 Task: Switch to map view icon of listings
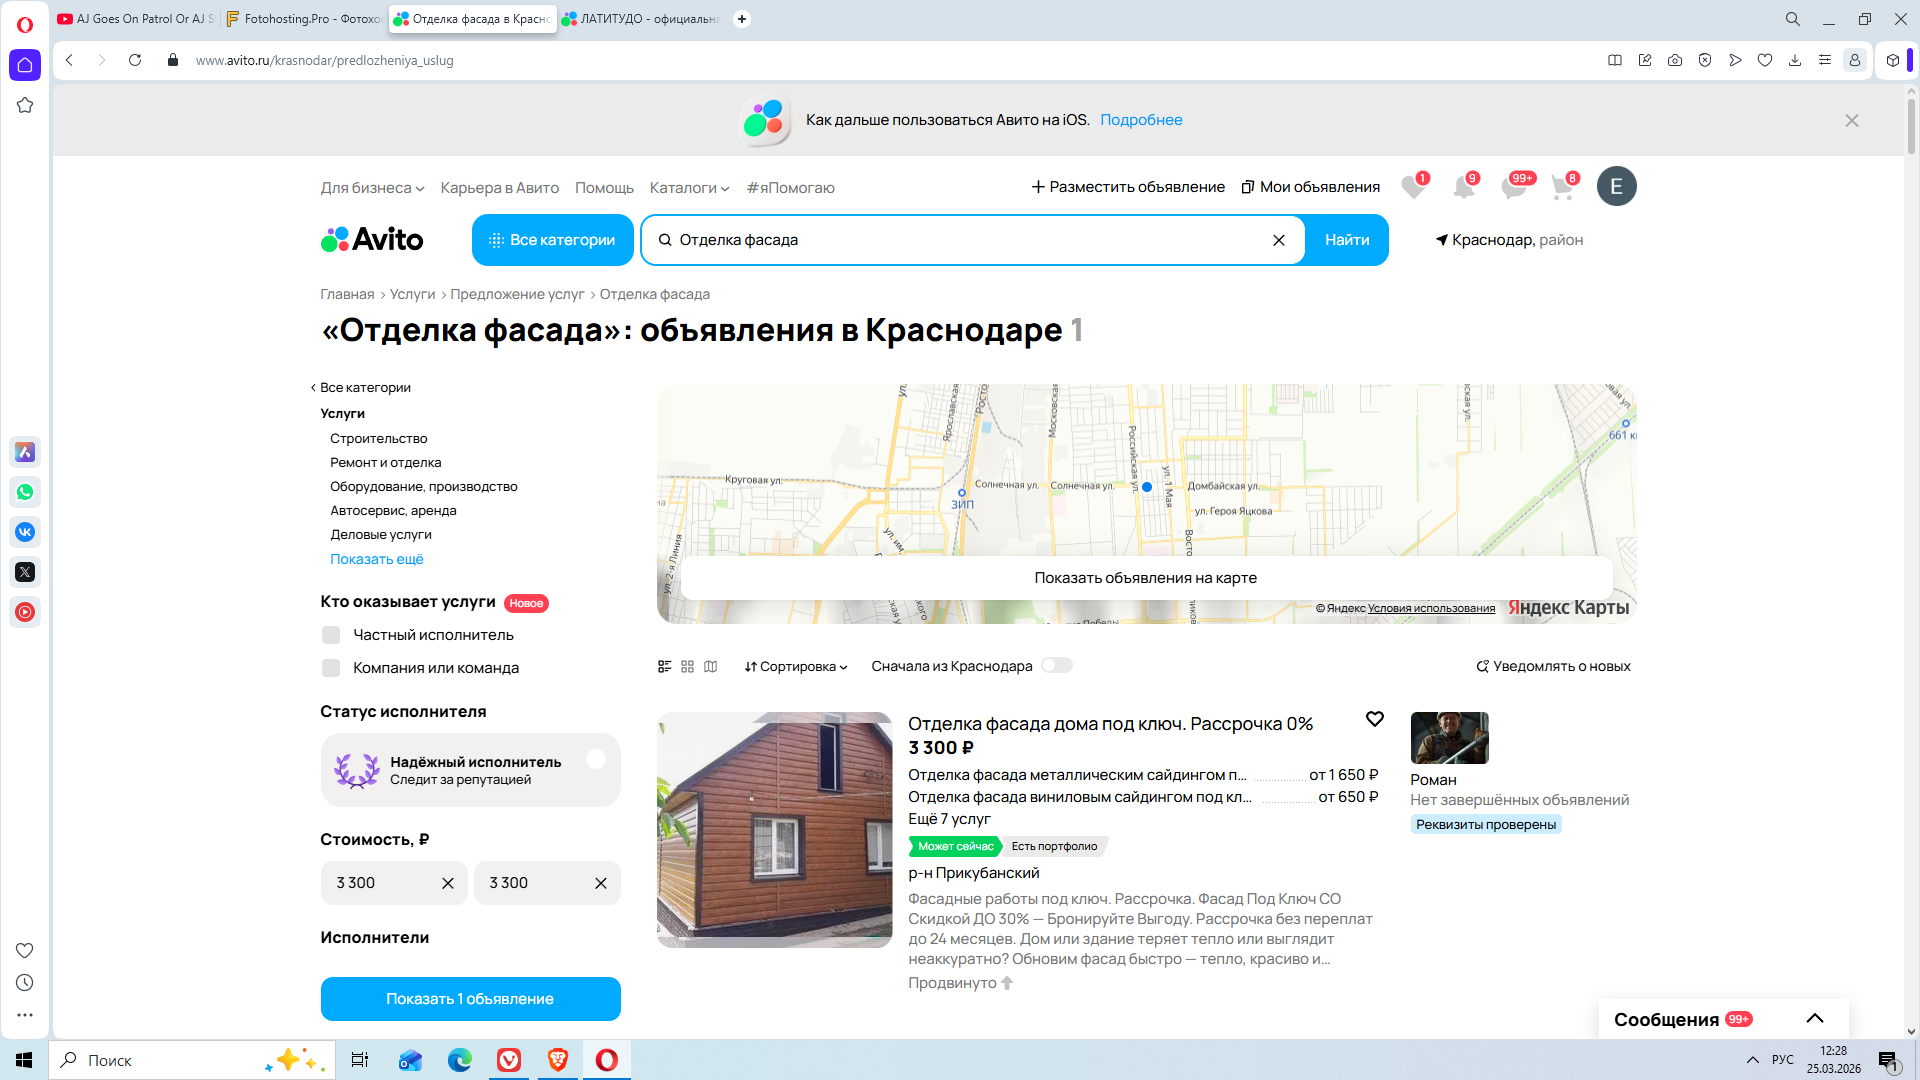pyautogui.click(x=710, y=666)
